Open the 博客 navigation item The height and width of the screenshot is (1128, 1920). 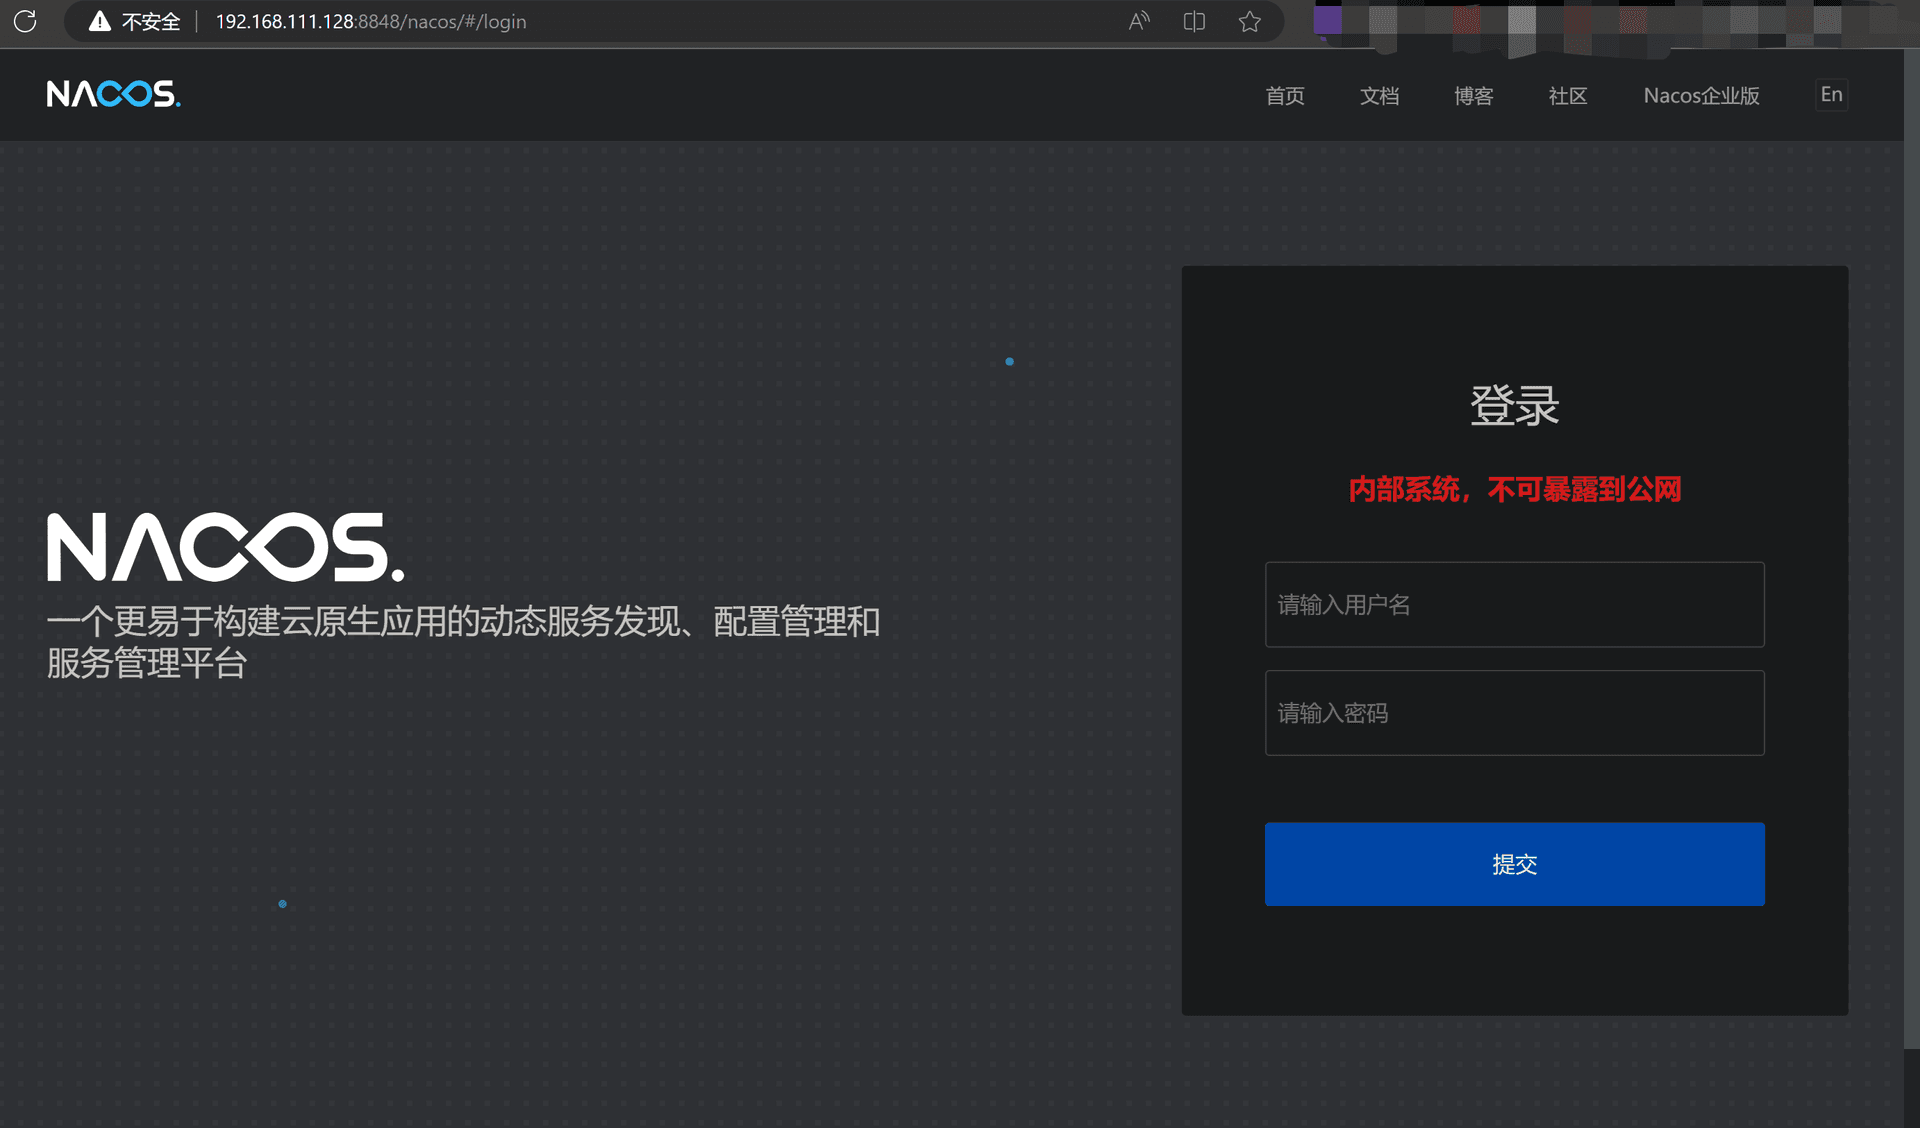point(1473,96)
